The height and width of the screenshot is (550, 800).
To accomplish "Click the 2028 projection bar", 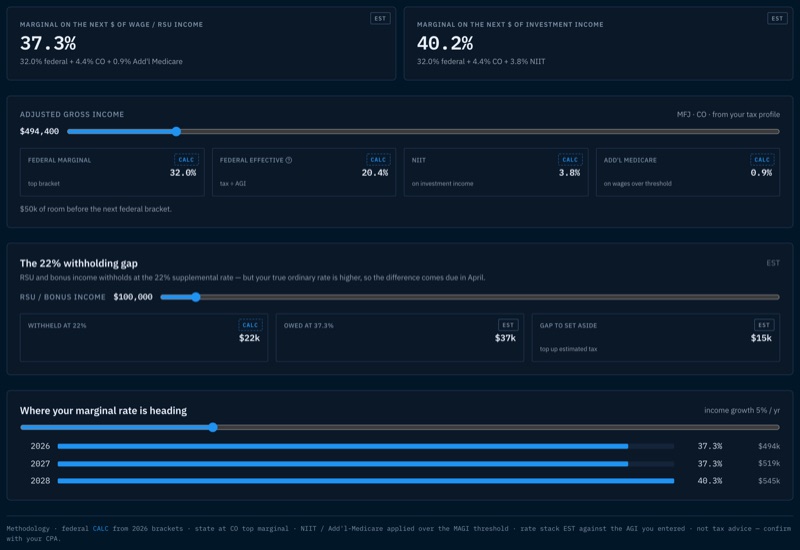I will 366,481.
